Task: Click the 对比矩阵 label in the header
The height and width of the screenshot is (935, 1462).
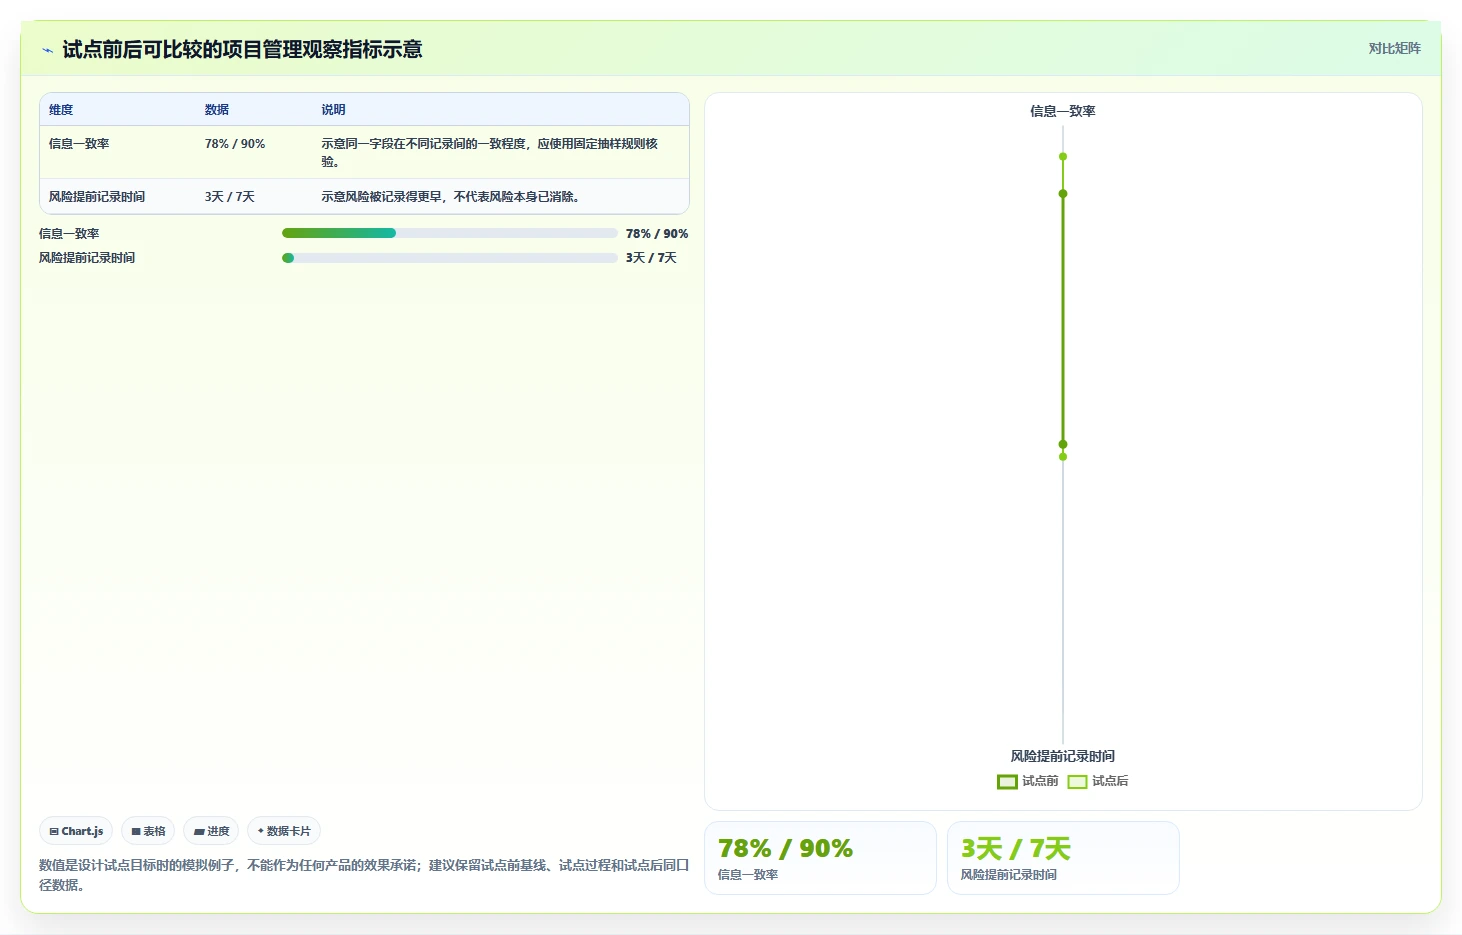Action: click(x=1394, y=48)
